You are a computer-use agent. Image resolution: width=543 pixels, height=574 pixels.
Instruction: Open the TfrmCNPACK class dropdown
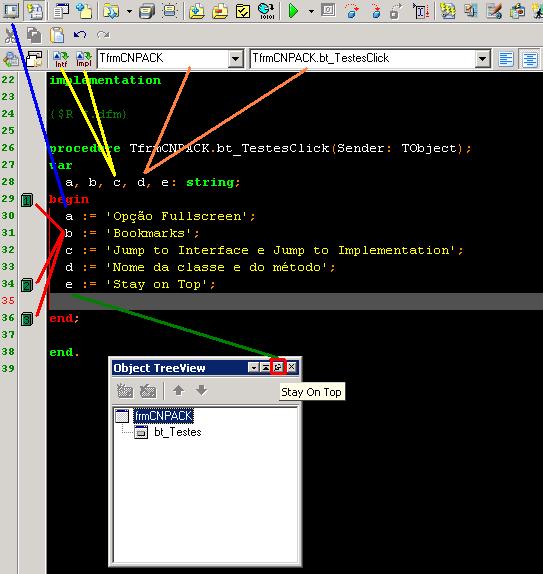235,59
